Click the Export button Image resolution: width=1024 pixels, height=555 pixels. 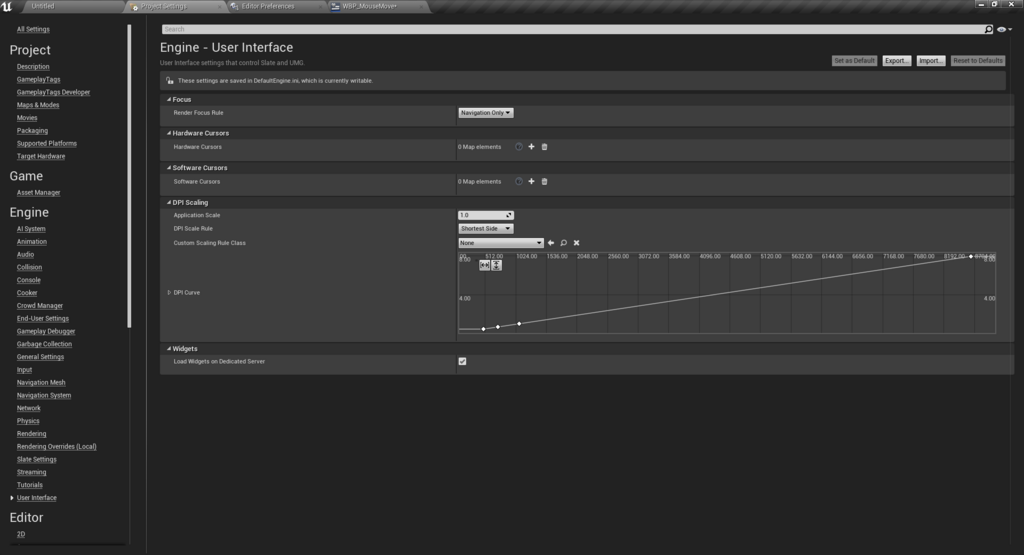pyautogui.click(x=897, y=61)
